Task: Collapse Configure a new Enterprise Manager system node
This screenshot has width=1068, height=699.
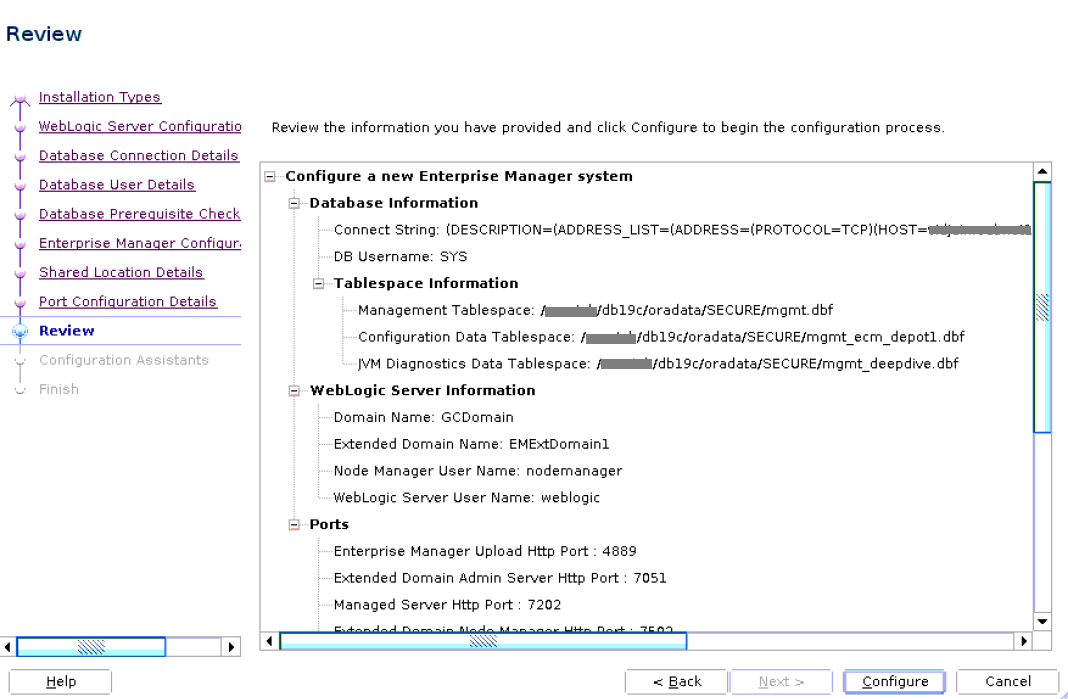Action: point(270,176)
